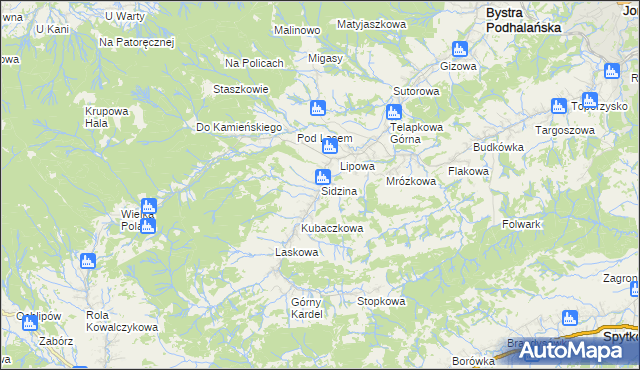Click the Kubaczkowa place label
Viewport: 640px width, 370px height.
332,228
